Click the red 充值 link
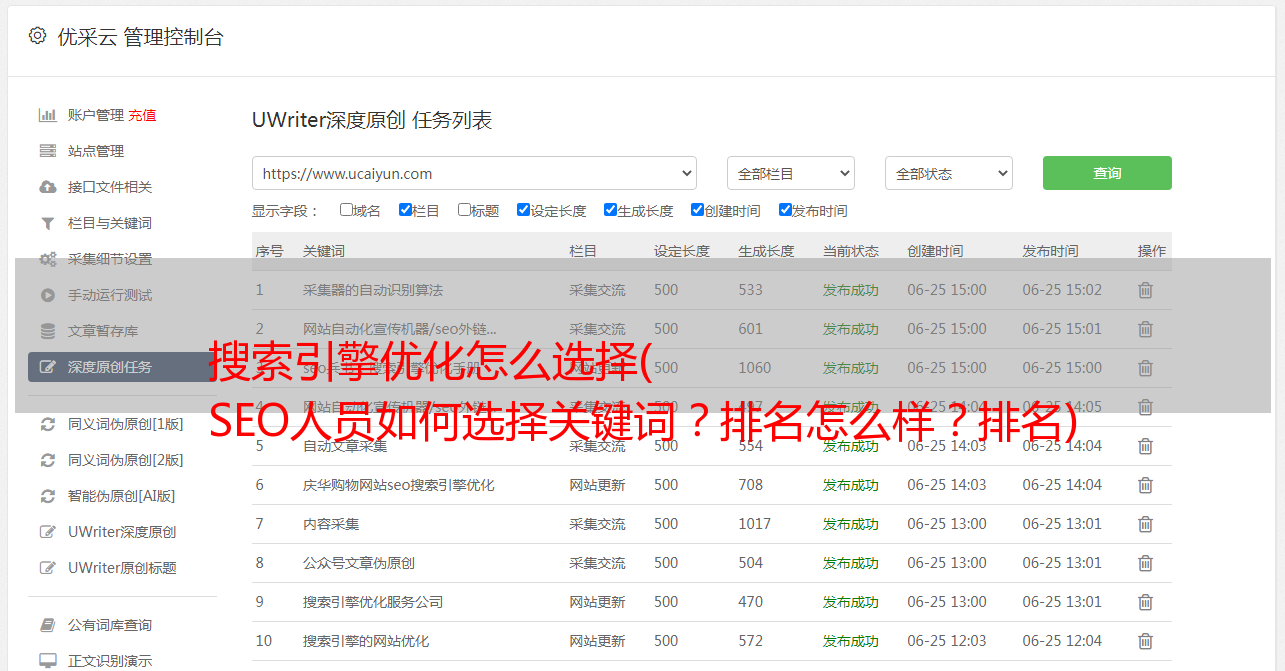Screen dimensions: 1285x671 pyautogui.click(x=142, y=115)
